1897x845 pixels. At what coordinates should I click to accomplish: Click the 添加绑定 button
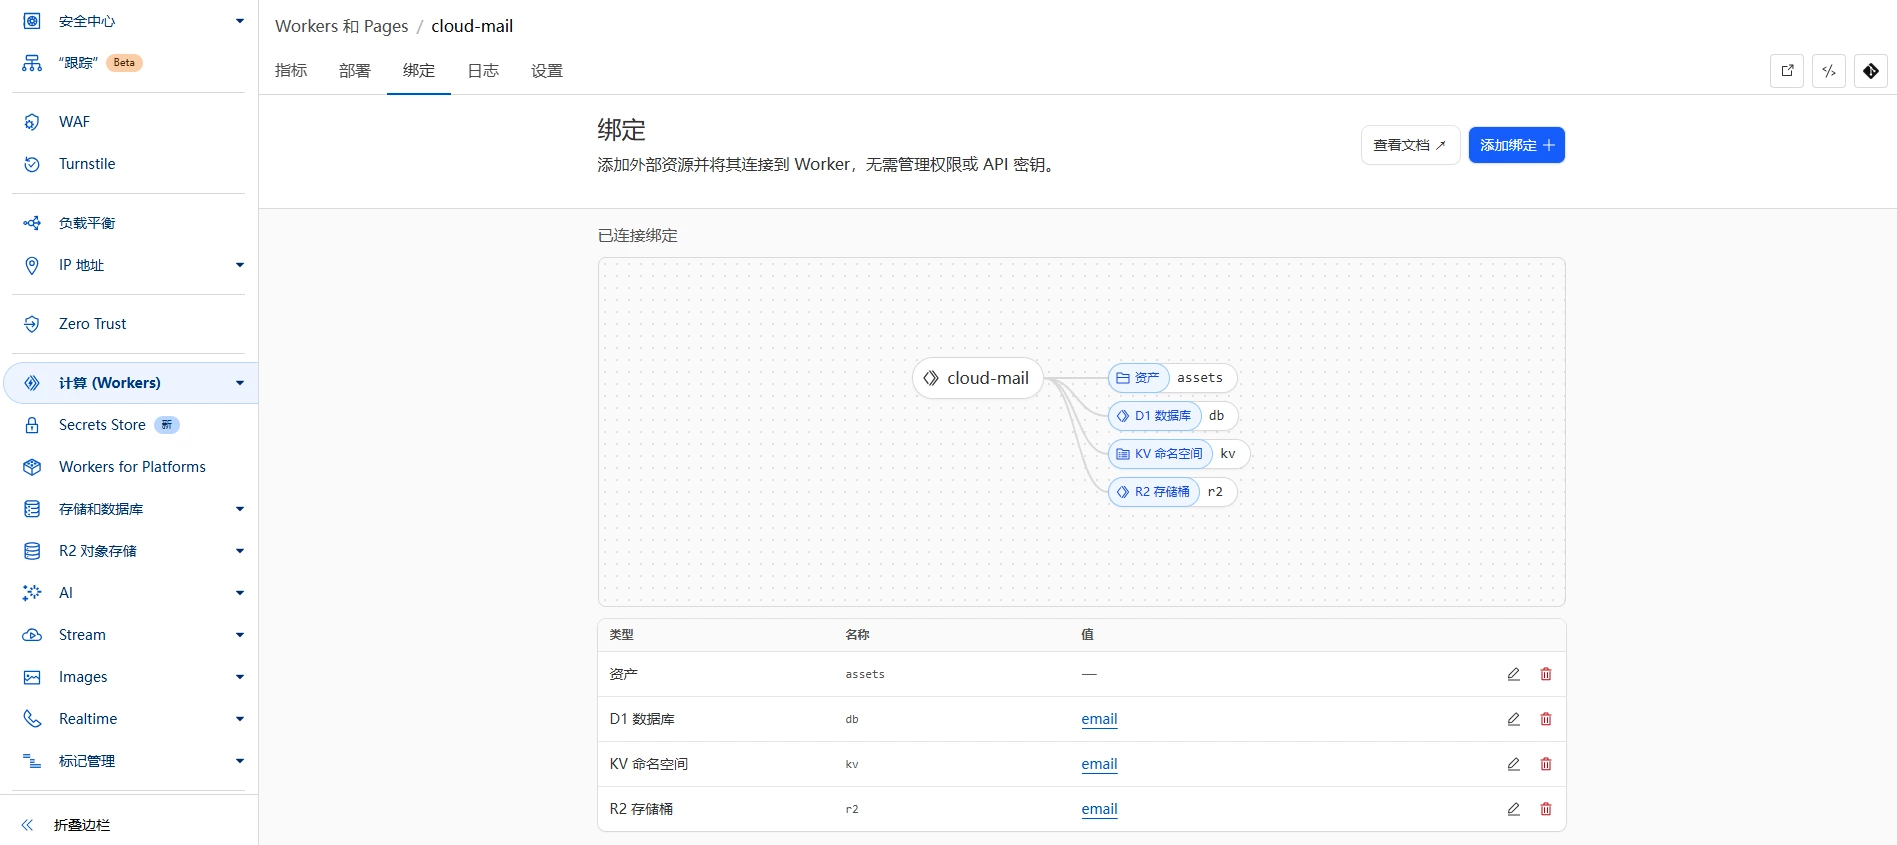coord(1516,145)
